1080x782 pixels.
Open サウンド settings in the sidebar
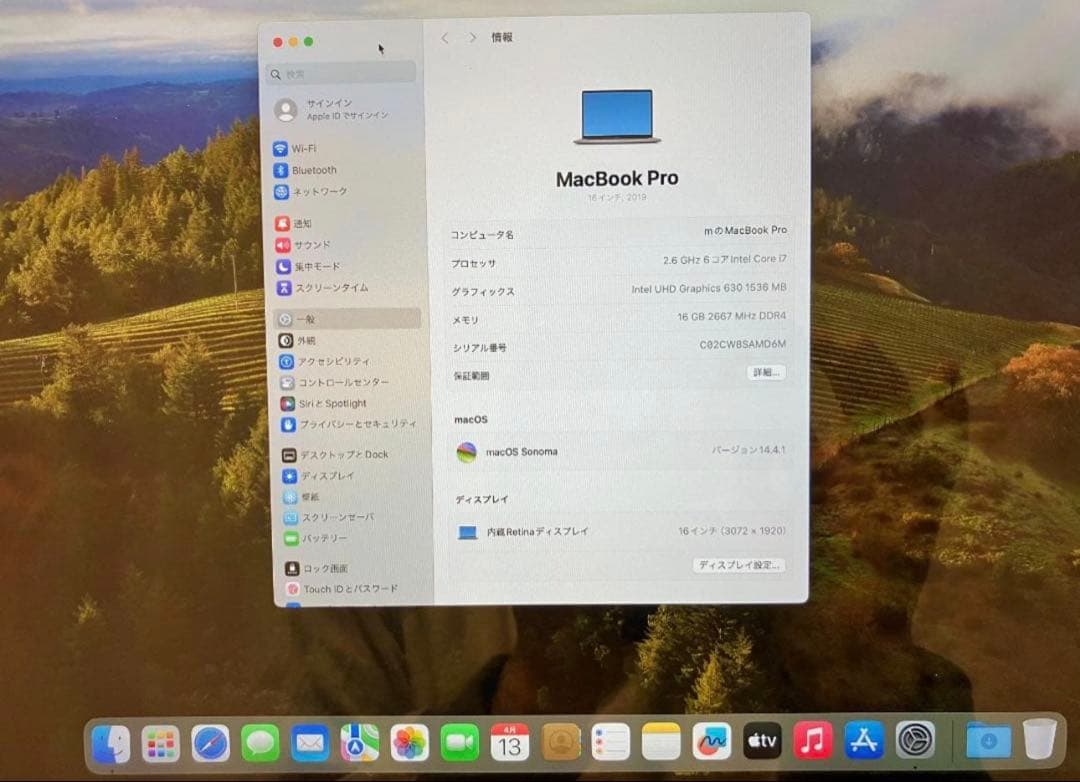[303, 245]
